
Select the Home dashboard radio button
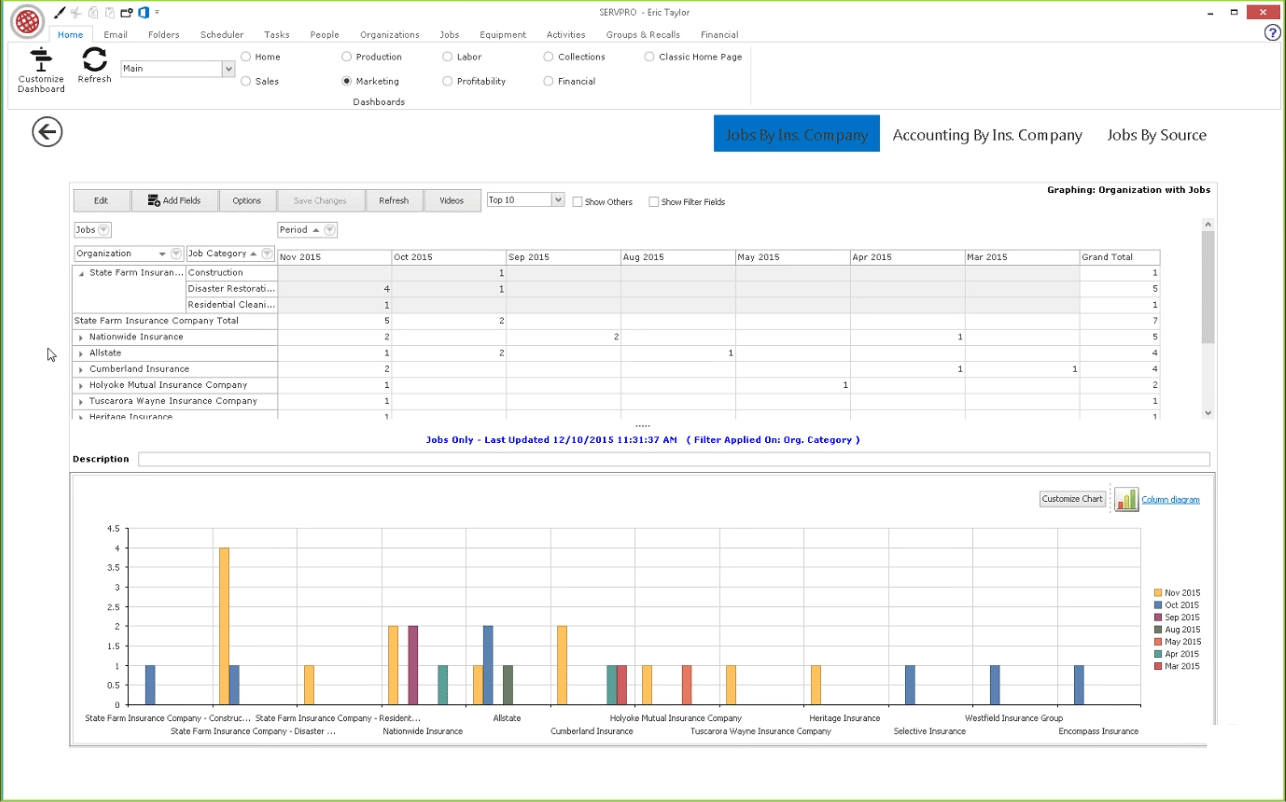pyautogui.click(x=246, y=57)
